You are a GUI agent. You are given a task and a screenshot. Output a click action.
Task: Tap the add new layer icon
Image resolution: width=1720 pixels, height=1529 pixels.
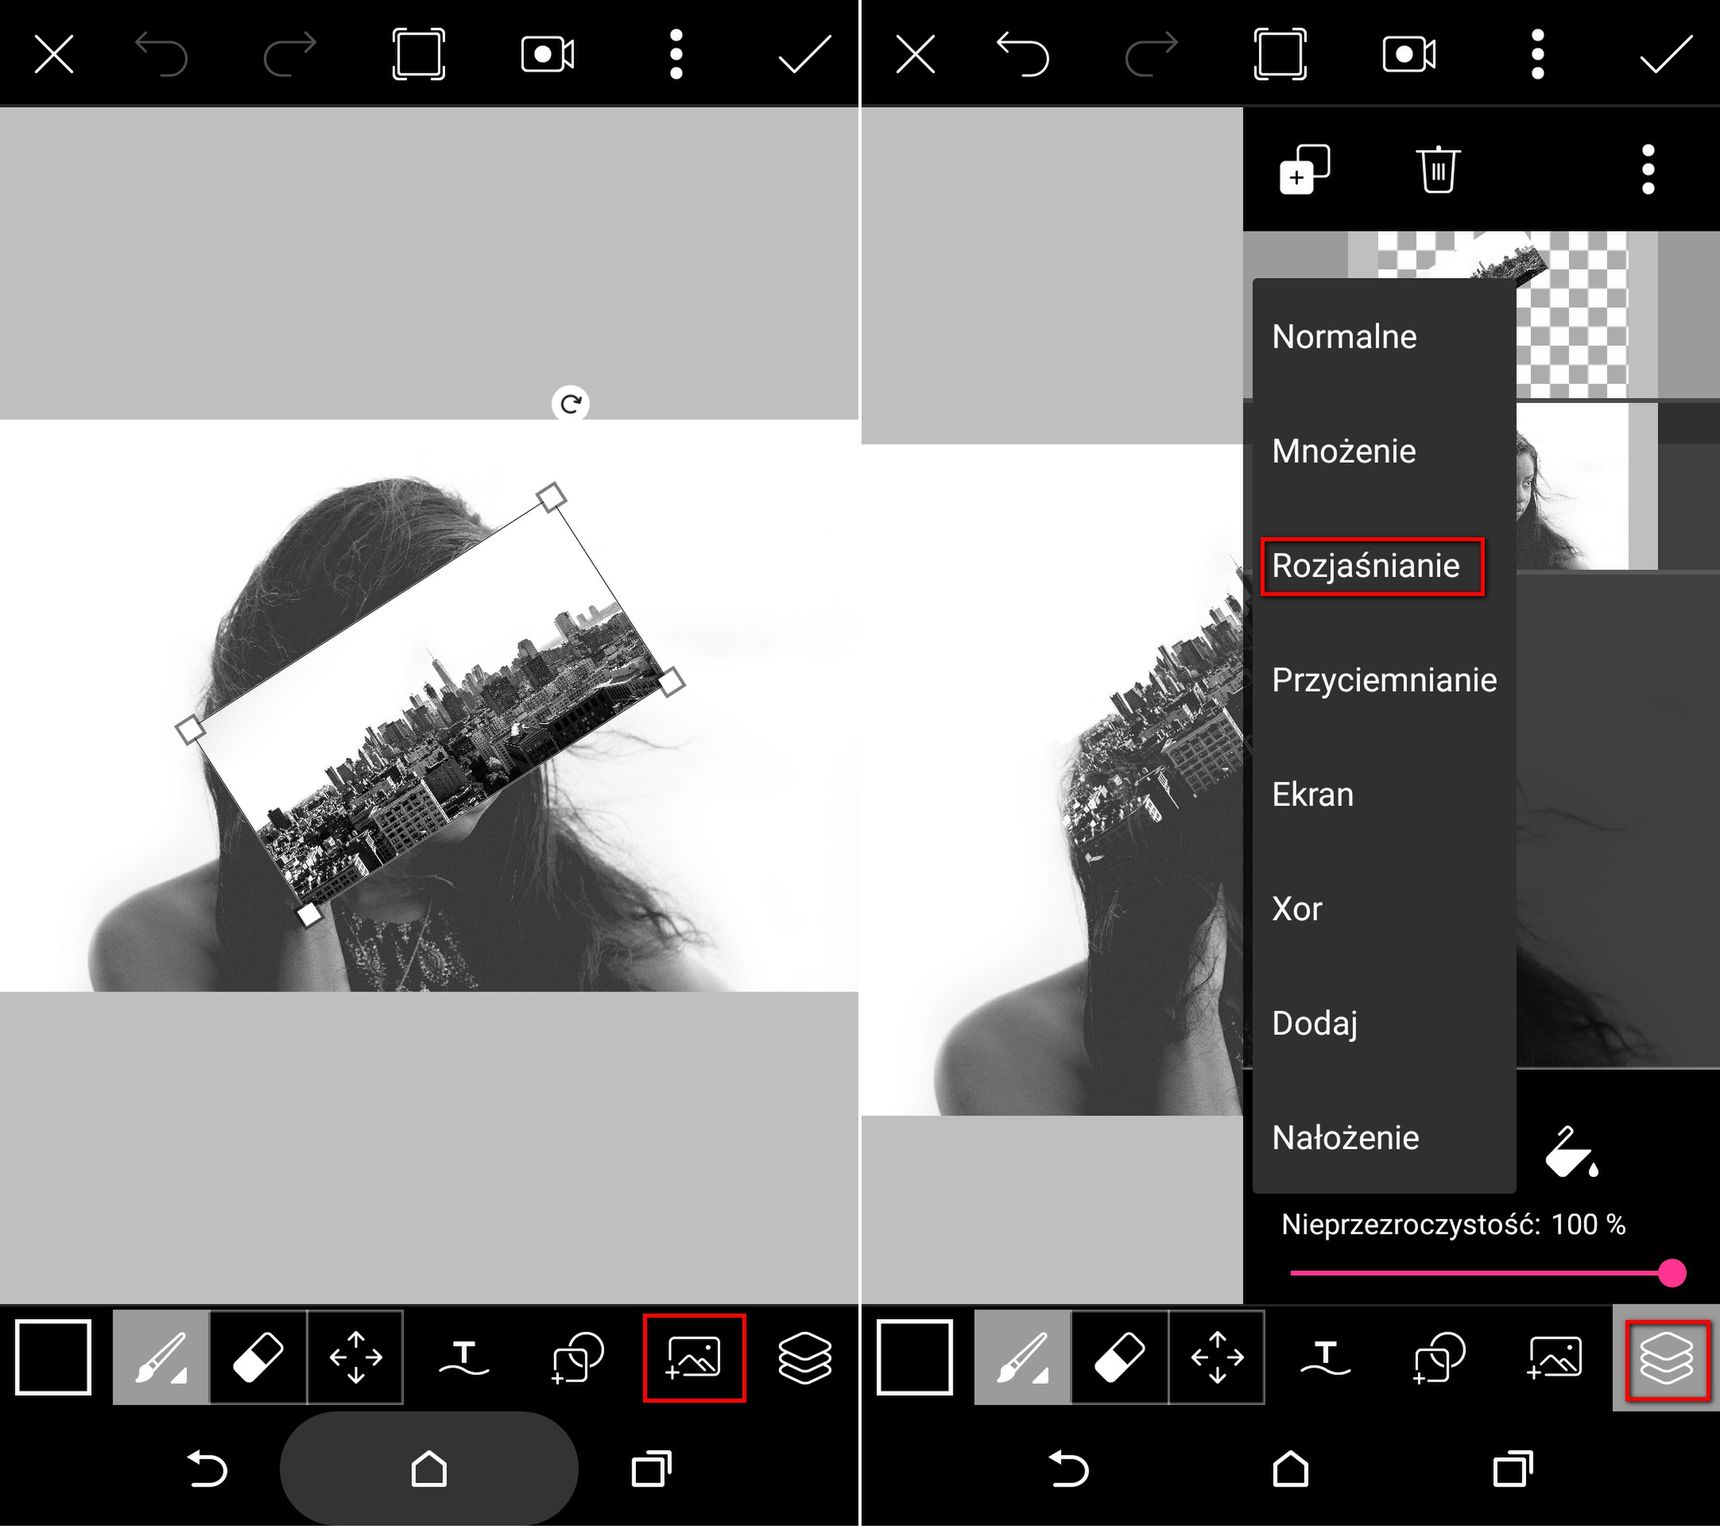pos(1304,170)
